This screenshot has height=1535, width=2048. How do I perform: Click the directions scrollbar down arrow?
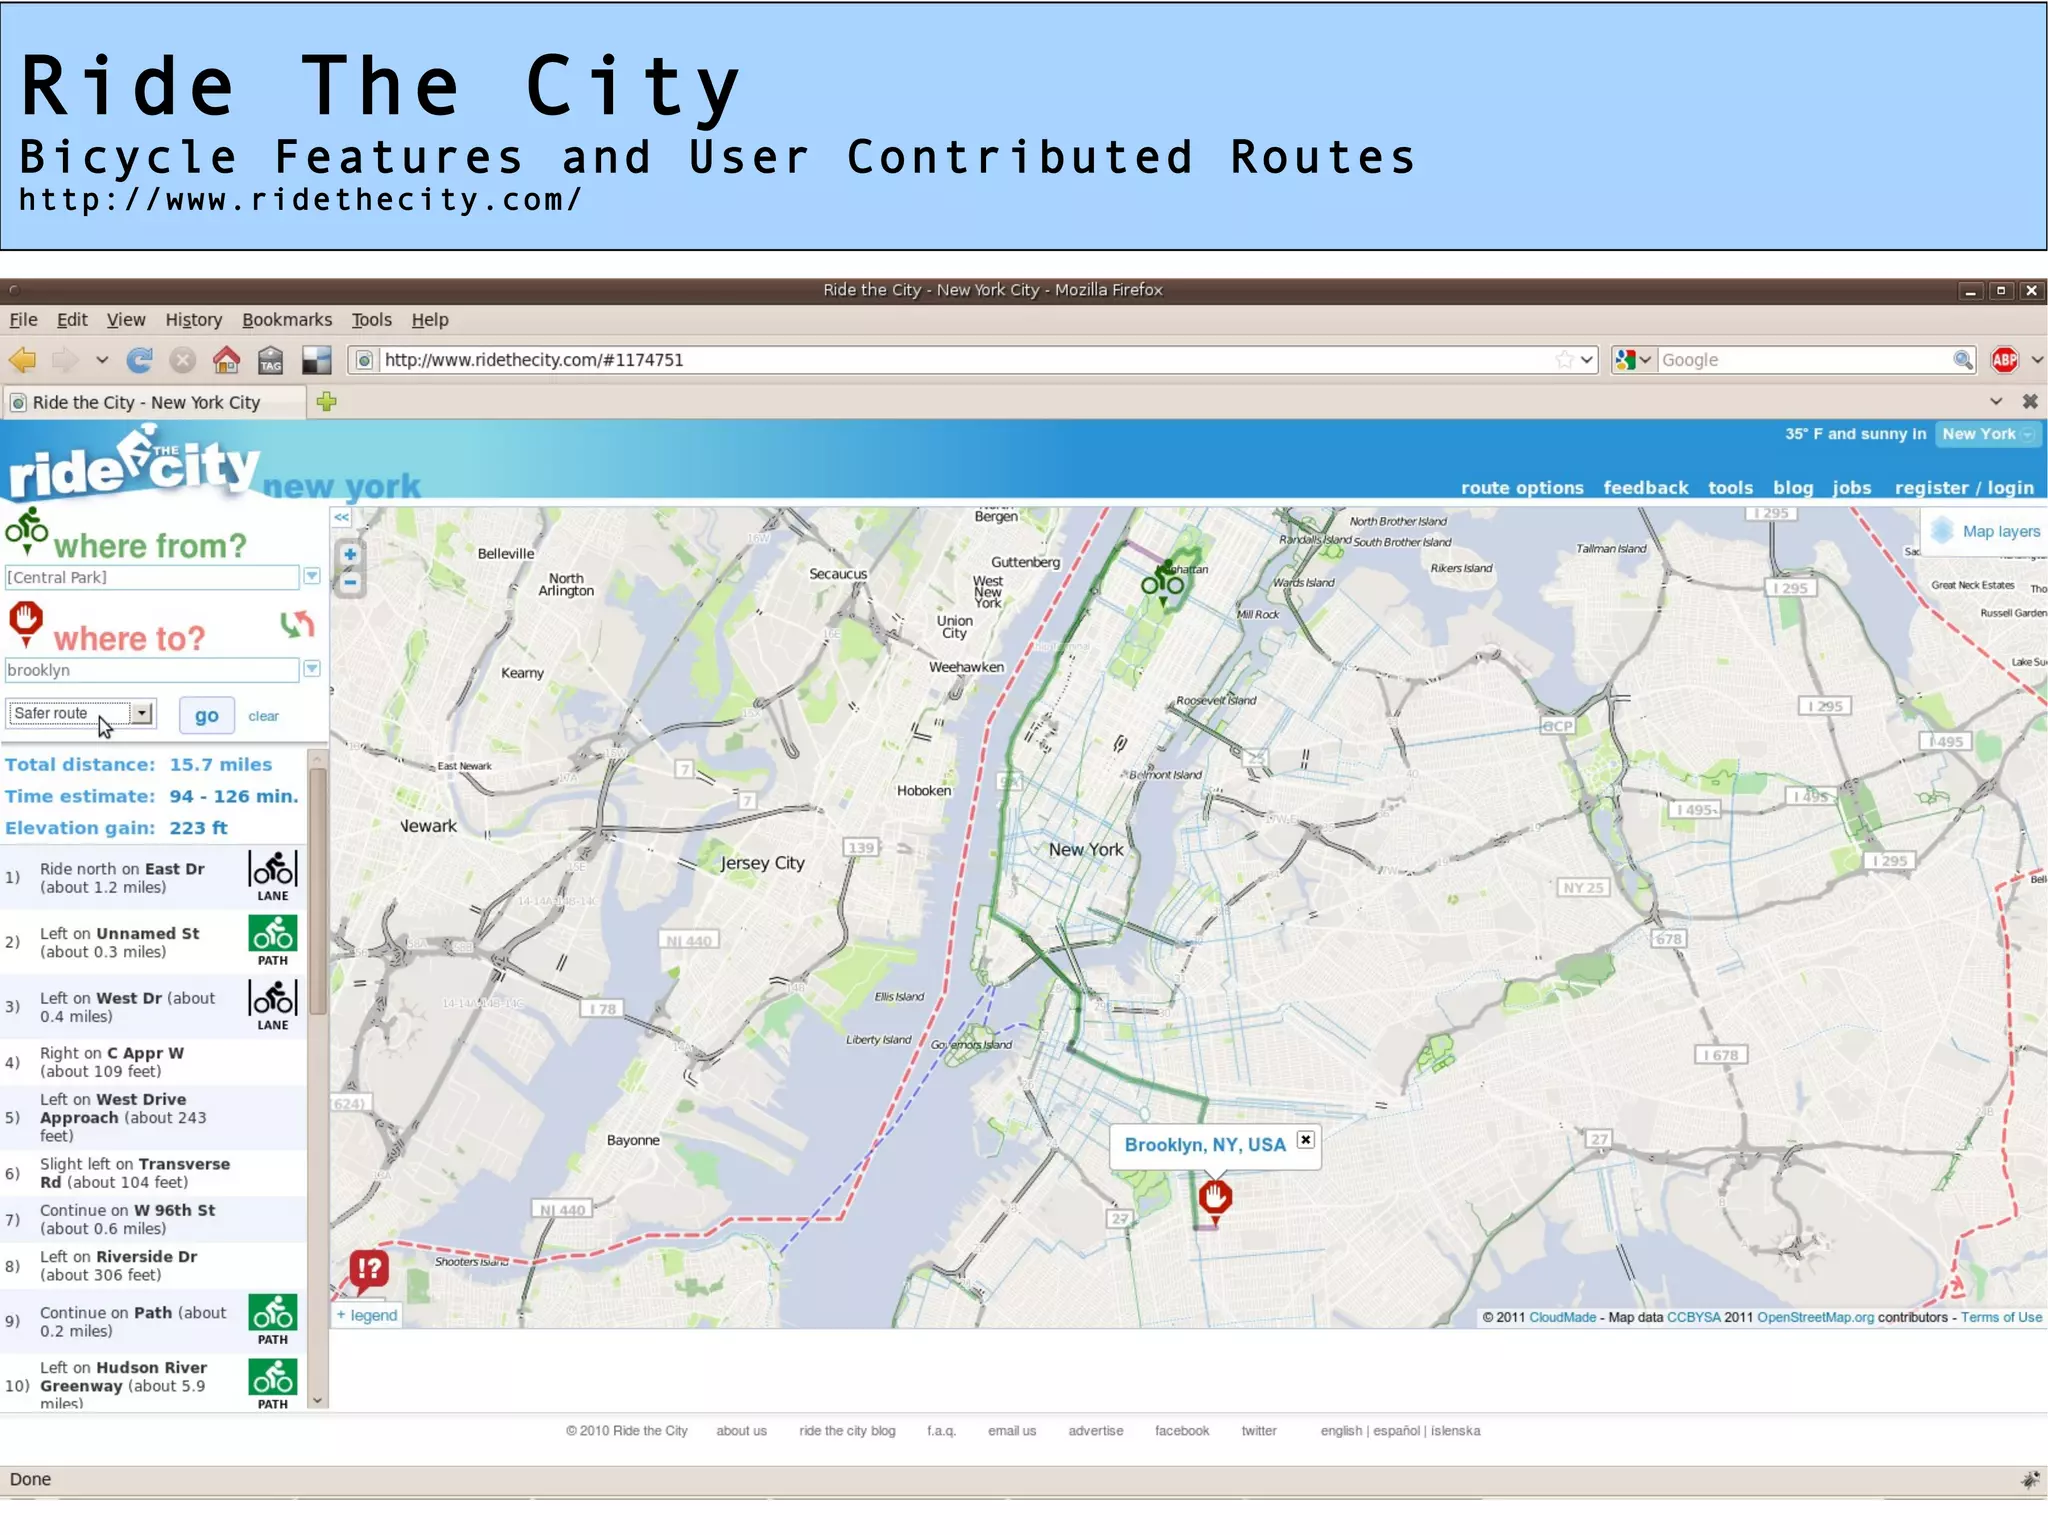318,1400
